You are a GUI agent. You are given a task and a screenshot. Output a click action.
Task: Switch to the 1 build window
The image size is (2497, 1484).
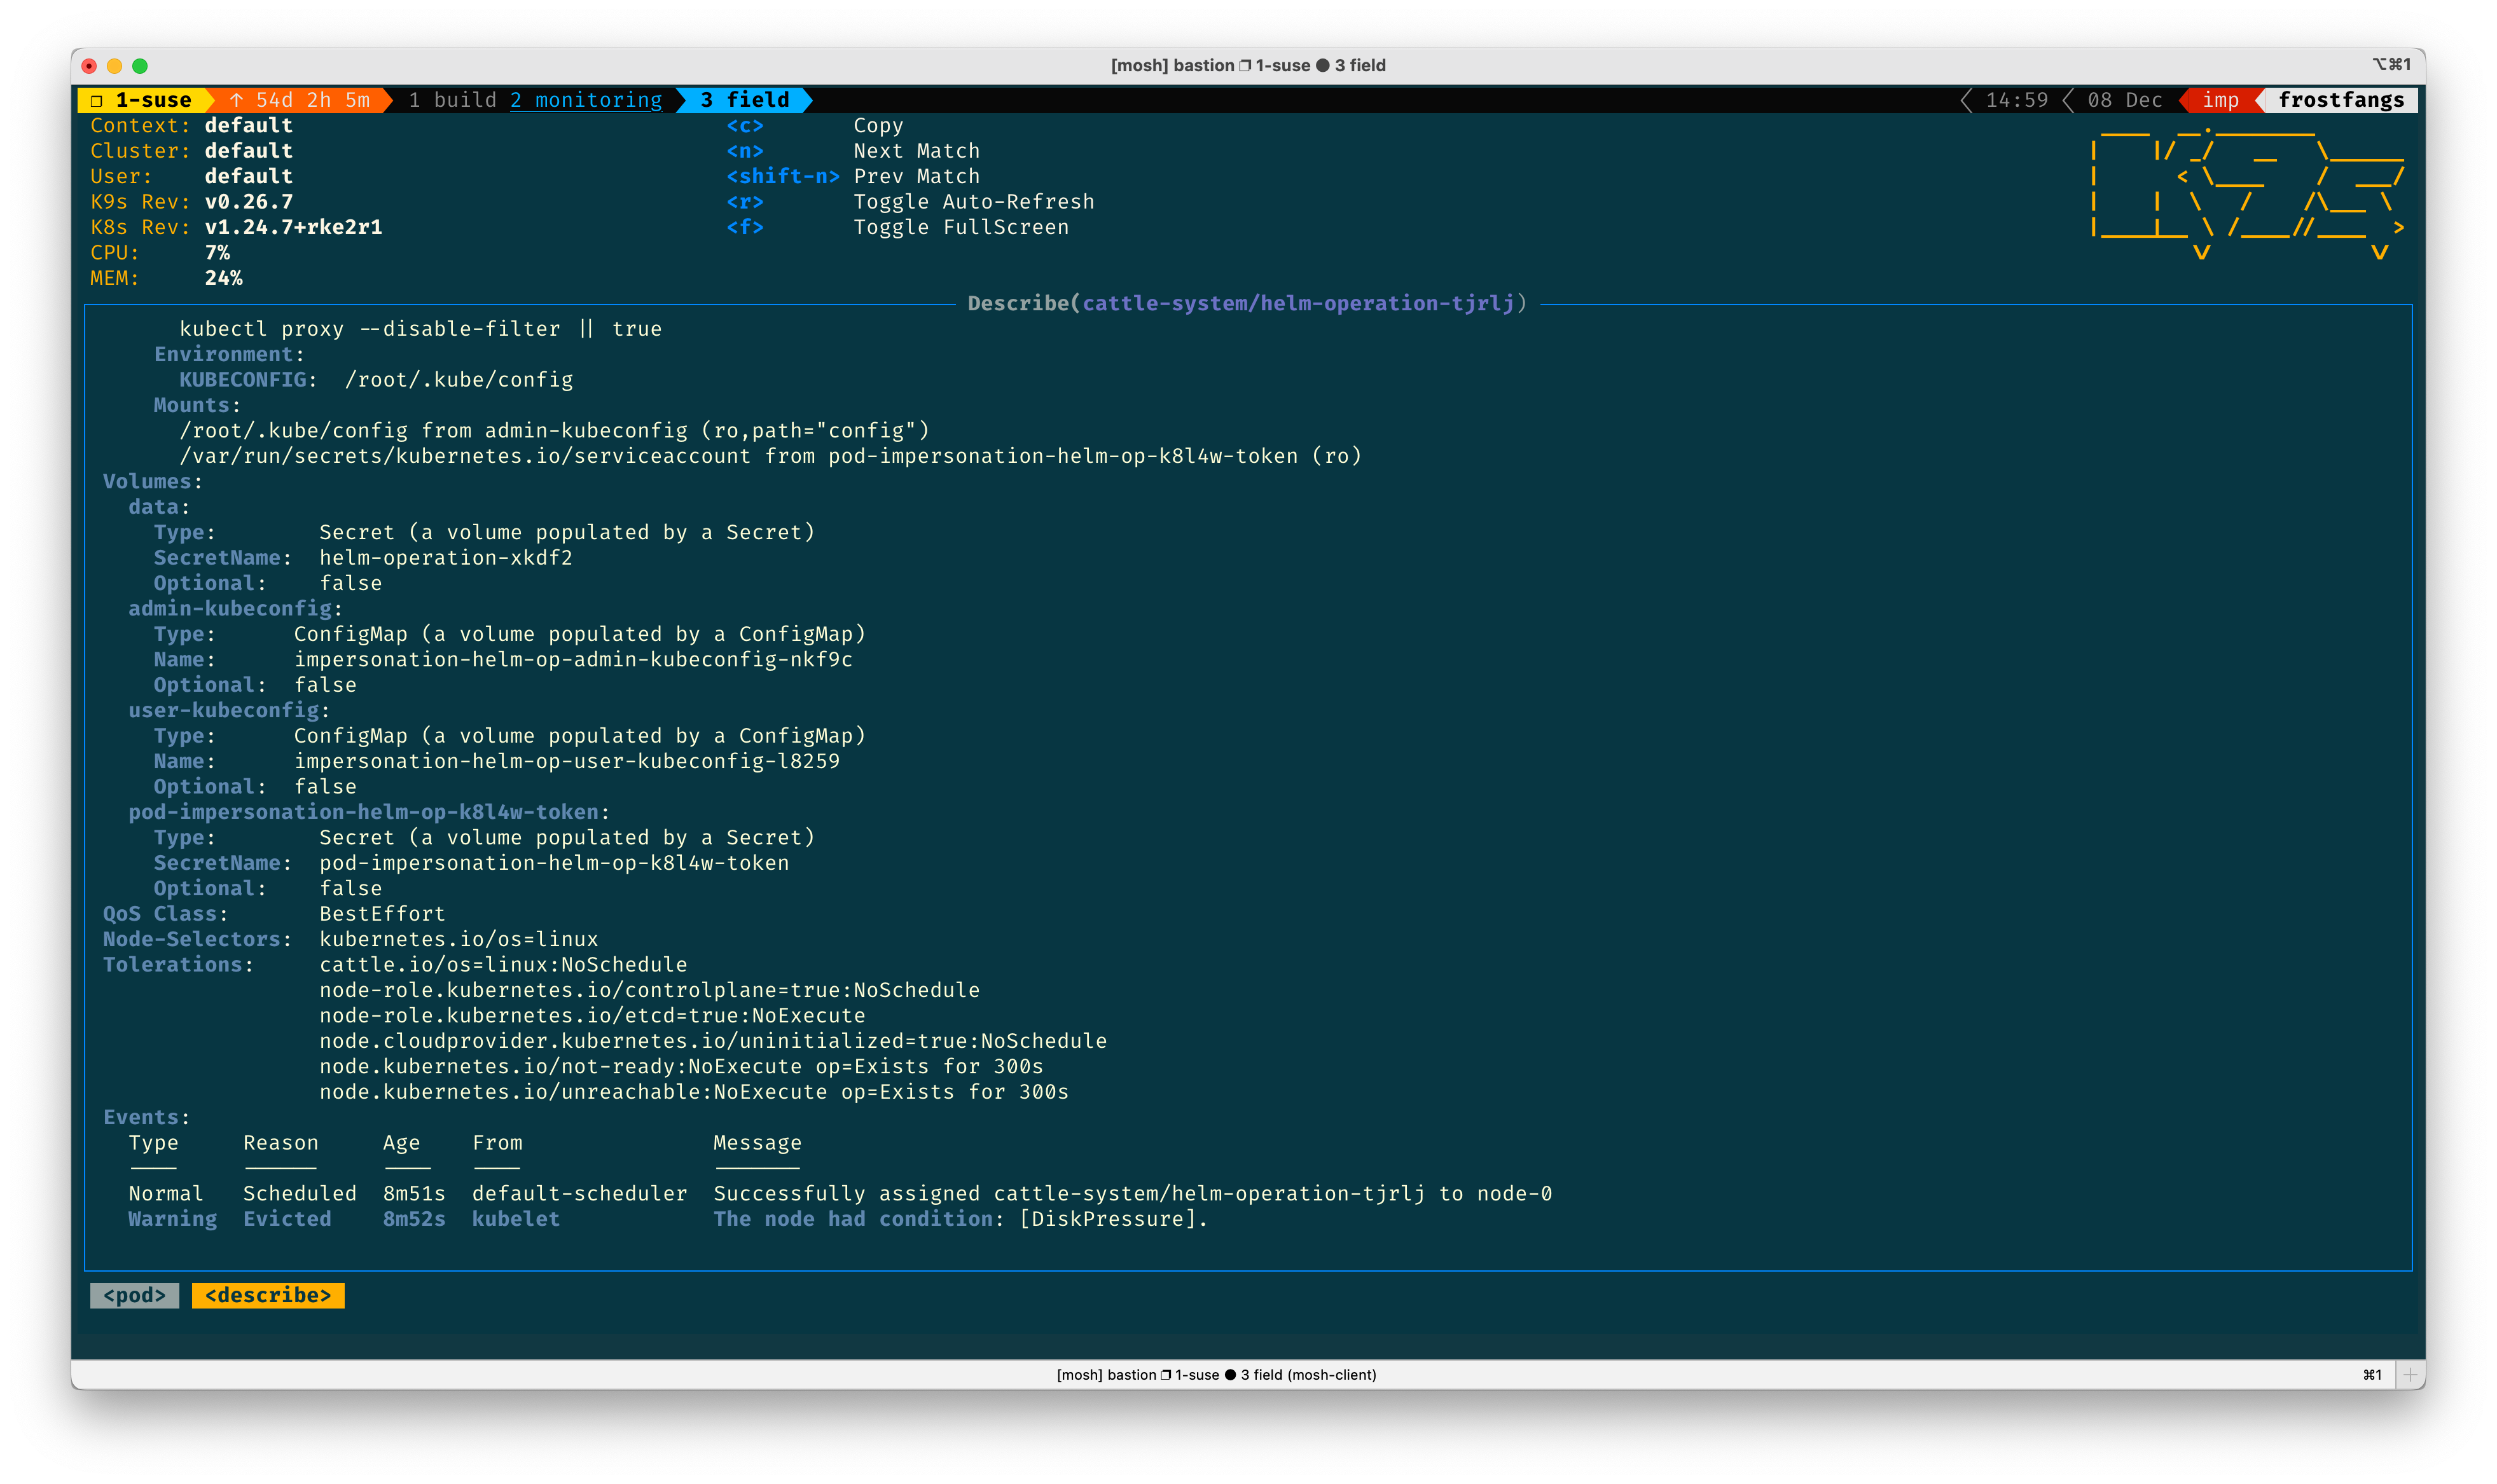[452, 100]
